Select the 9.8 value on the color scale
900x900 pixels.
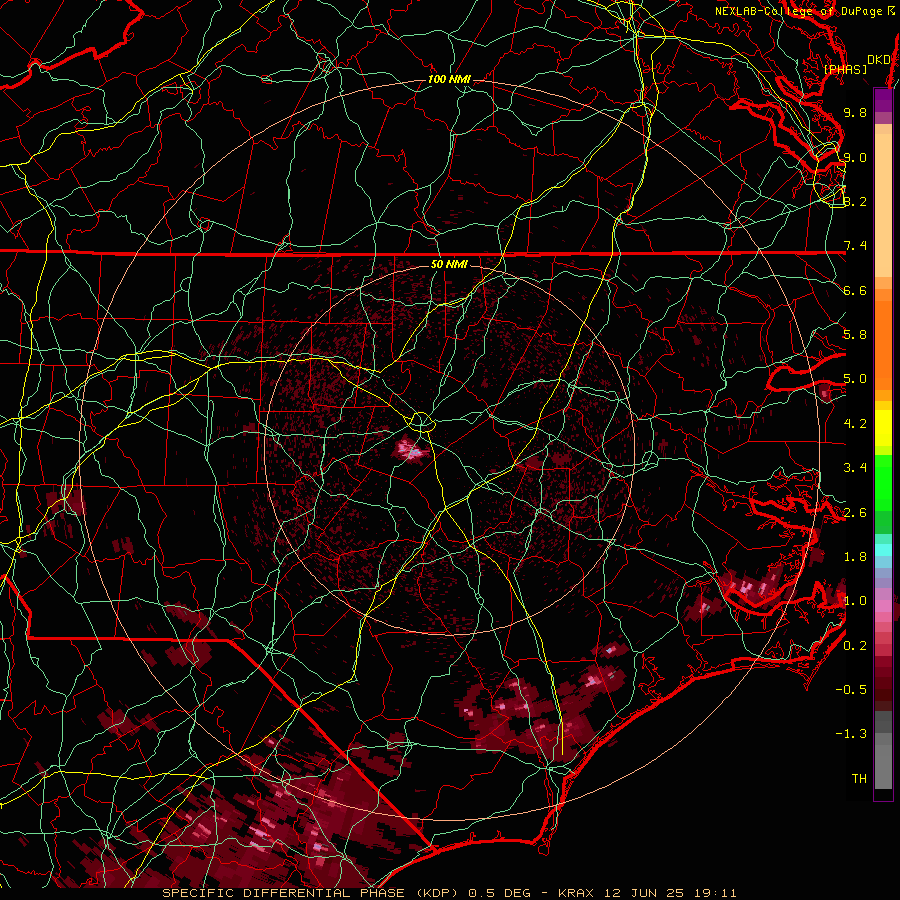coord(855,112)
